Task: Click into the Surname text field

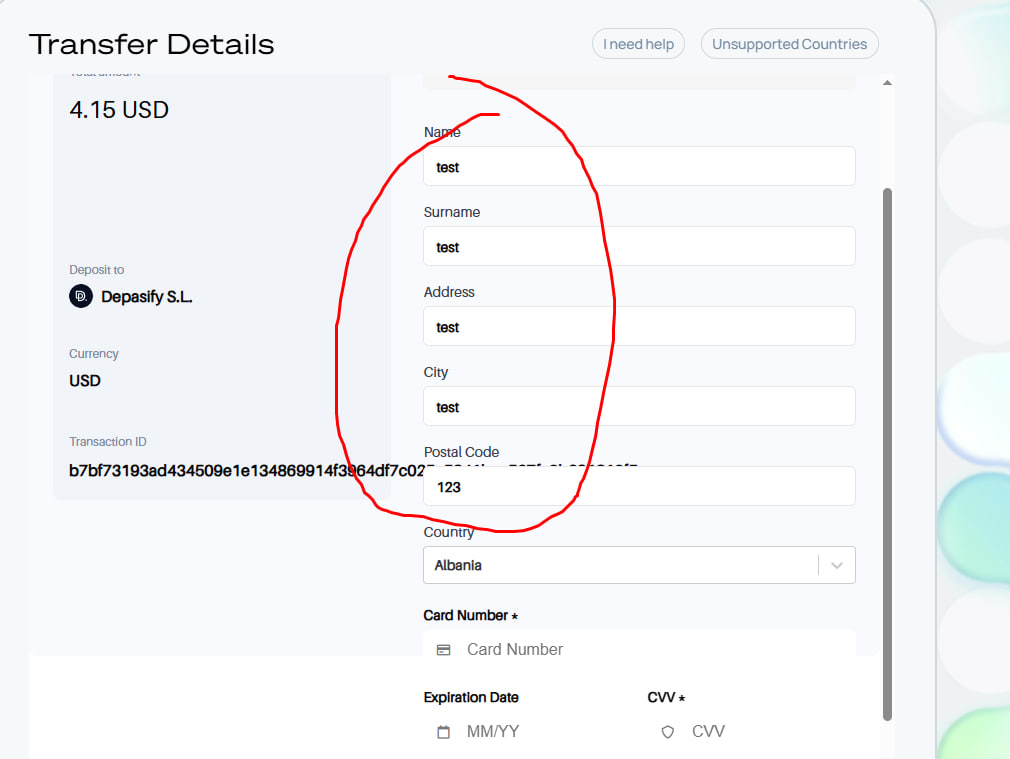Action: [x=639, y=247]
